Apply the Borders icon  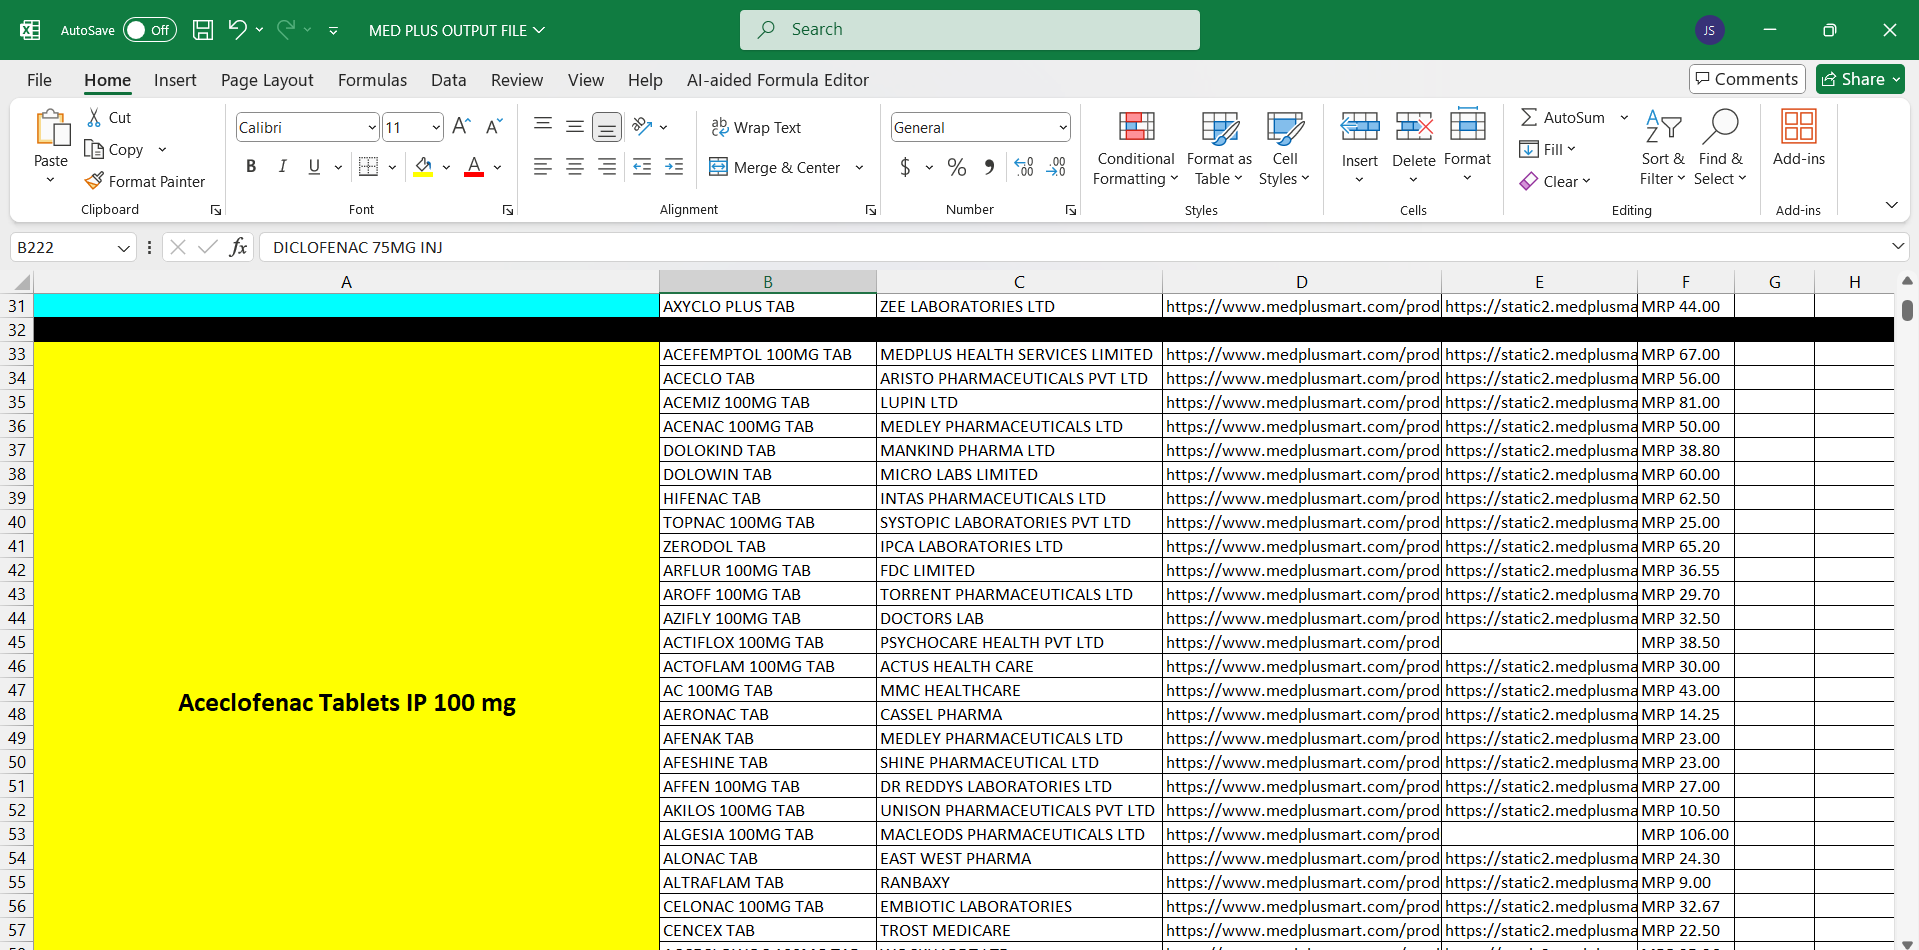point(368,167)
